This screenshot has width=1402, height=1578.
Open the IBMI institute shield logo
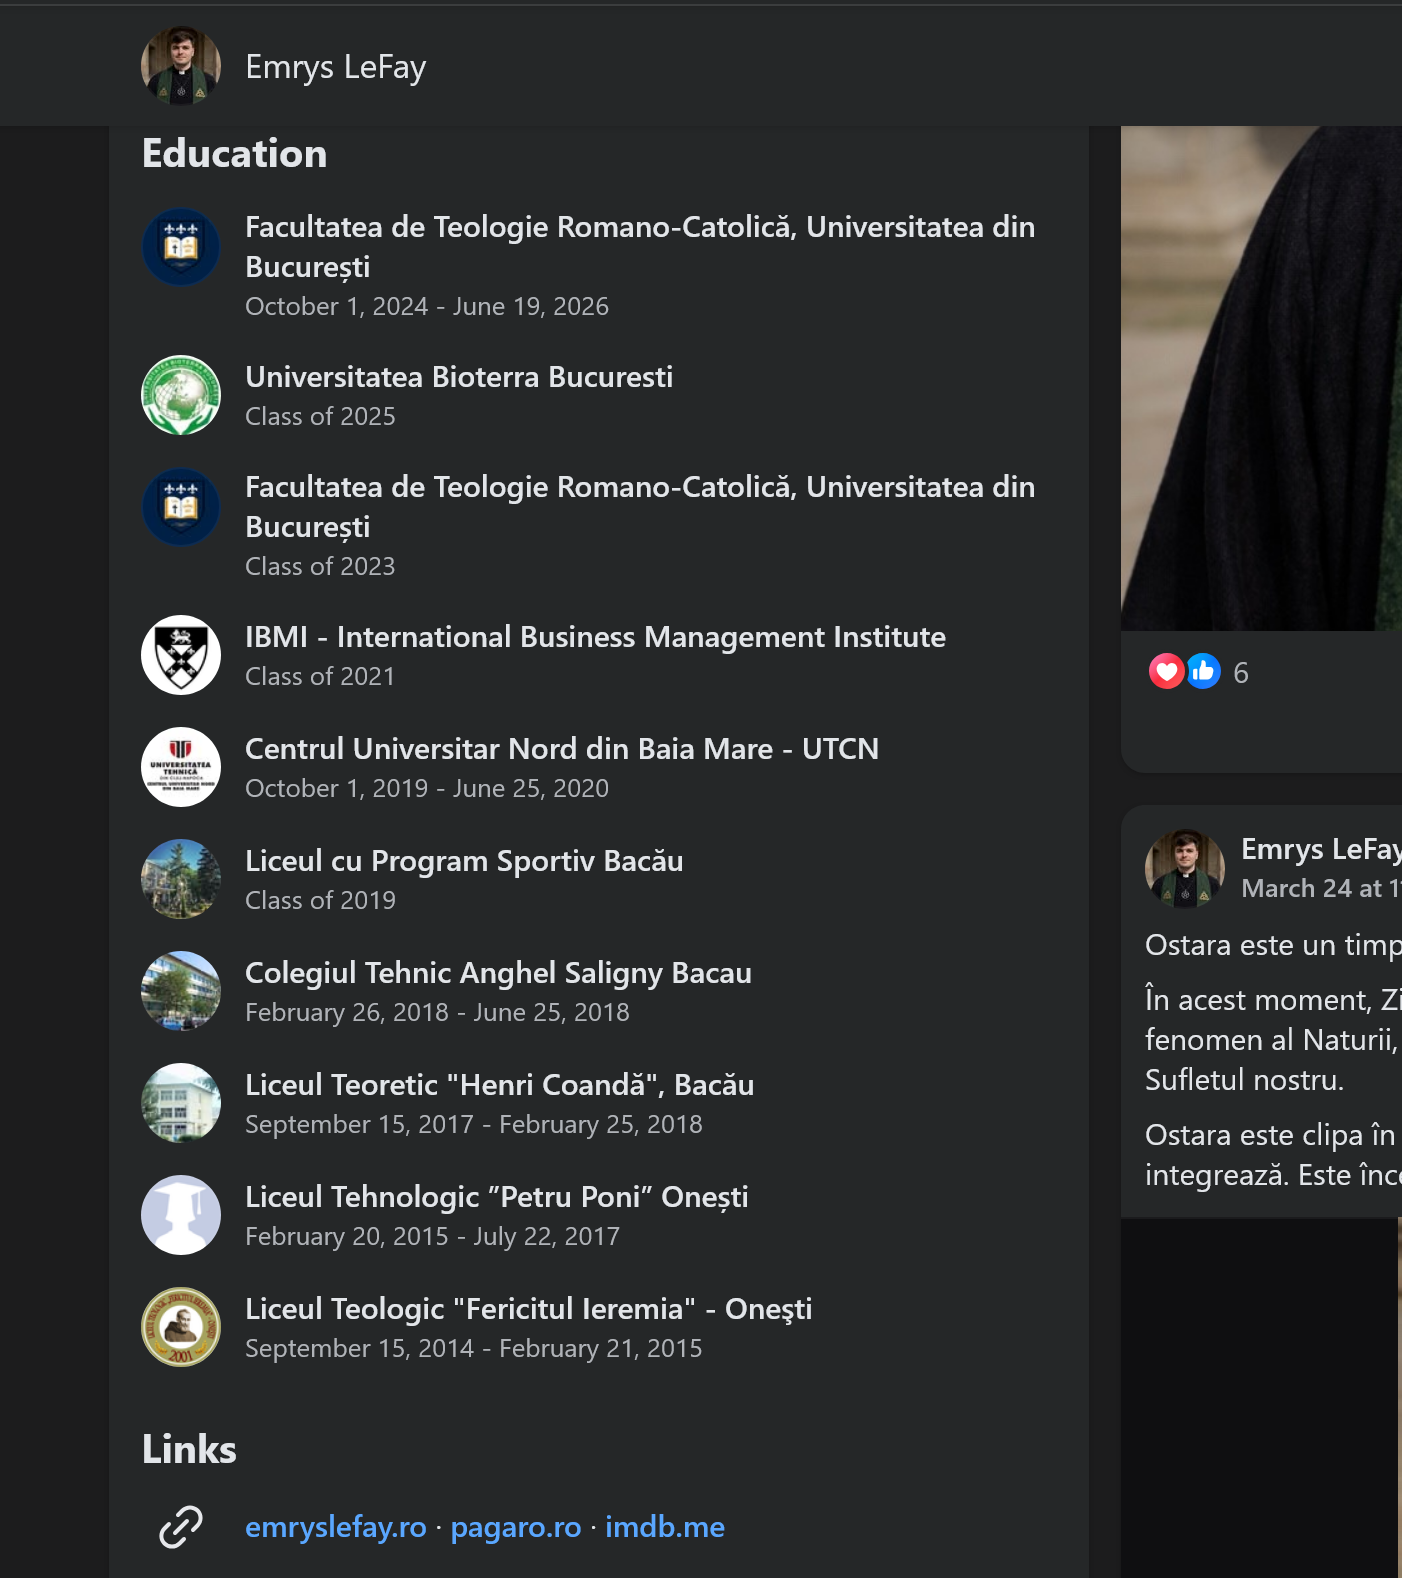181,655
